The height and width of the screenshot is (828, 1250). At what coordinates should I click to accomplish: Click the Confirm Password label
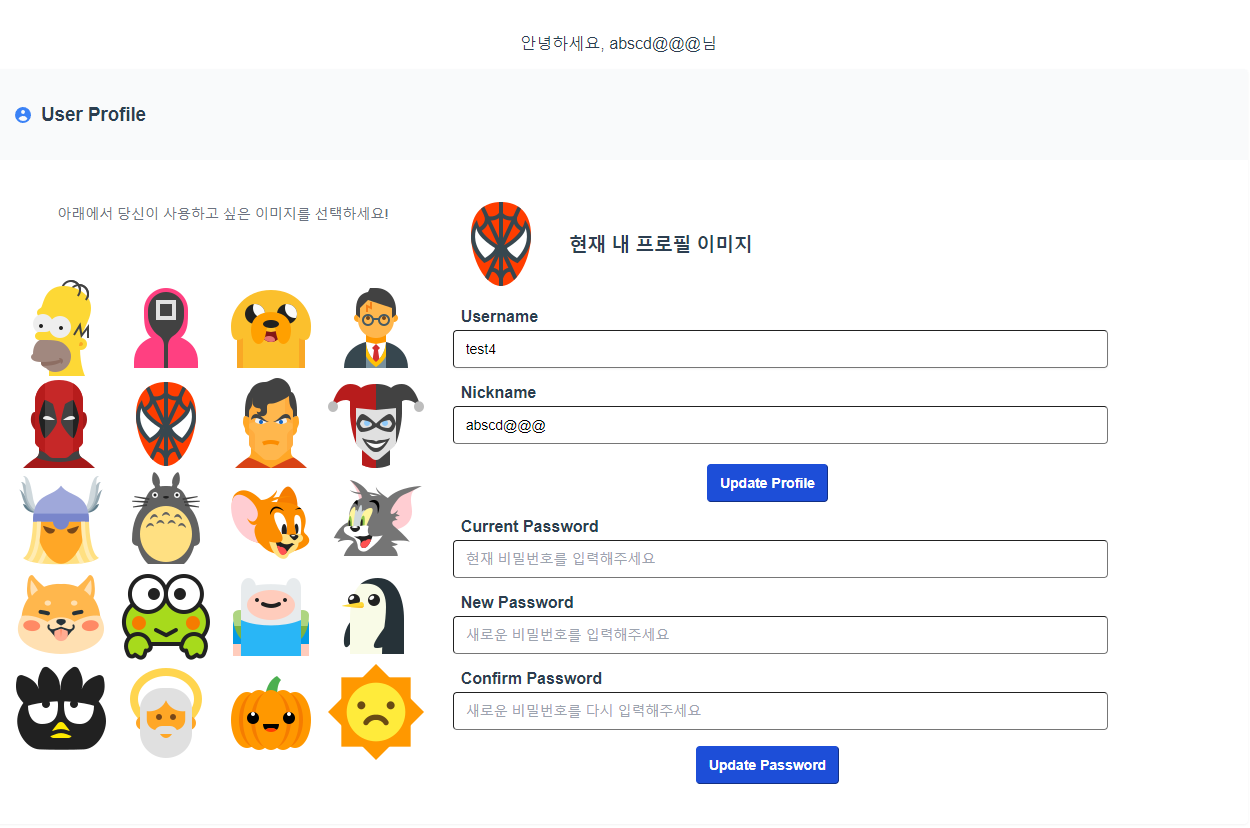tap(531, 678)
